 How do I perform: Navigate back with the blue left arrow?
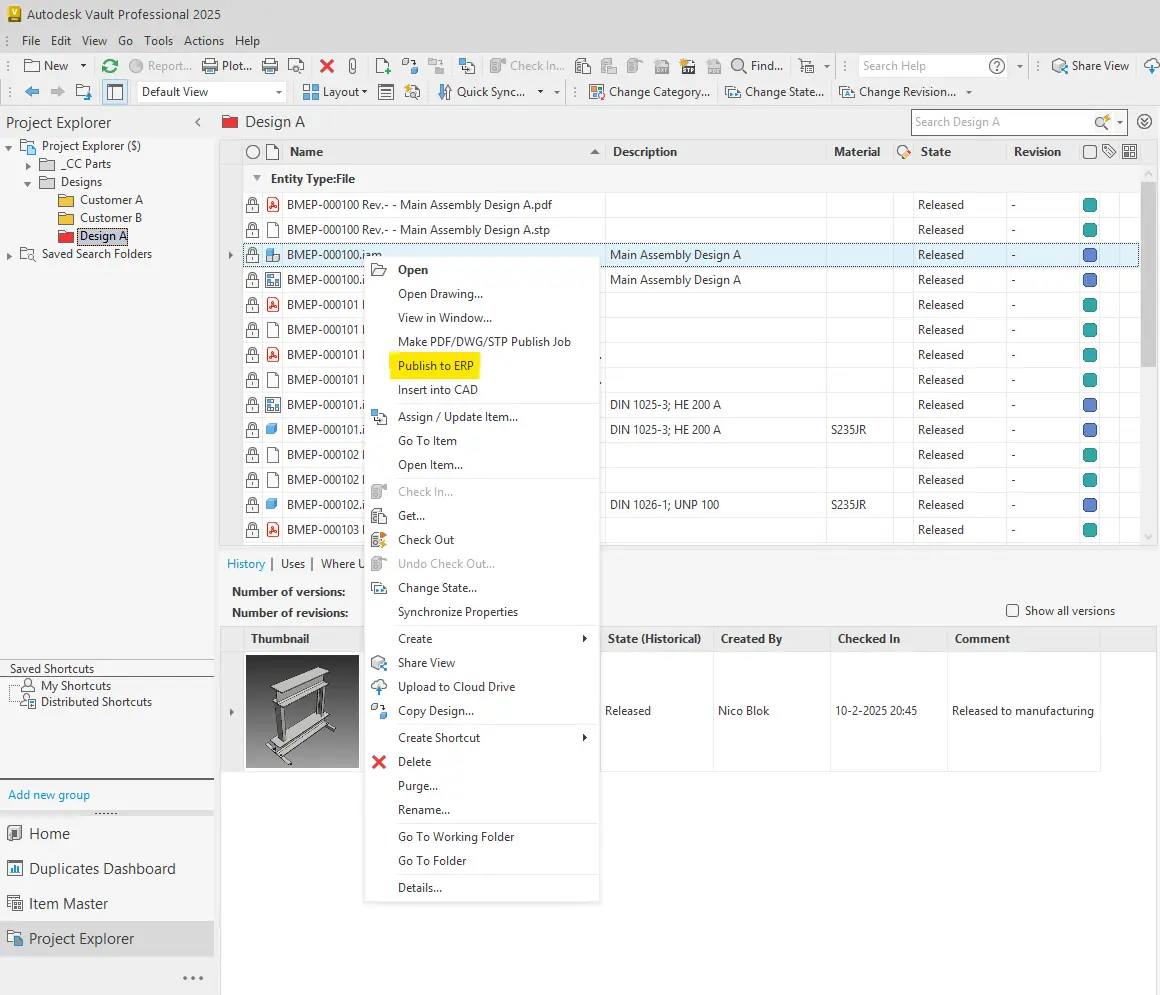32,92
